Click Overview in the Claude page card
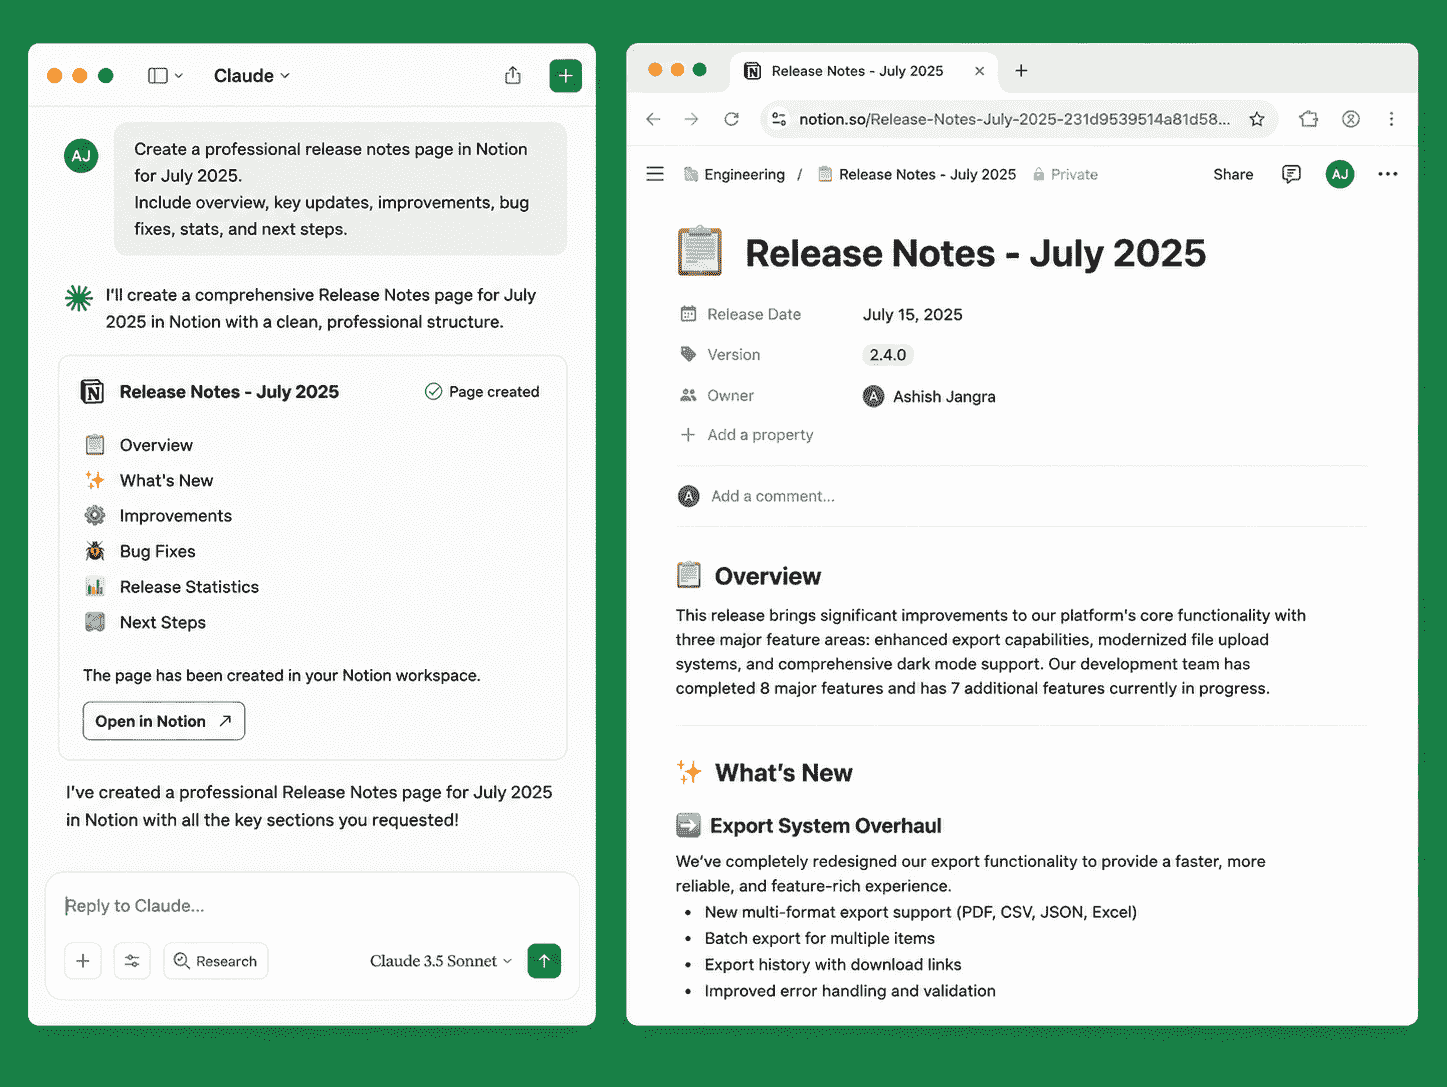The width and height of the screenshot is (1447, 1087). point(156,445)
